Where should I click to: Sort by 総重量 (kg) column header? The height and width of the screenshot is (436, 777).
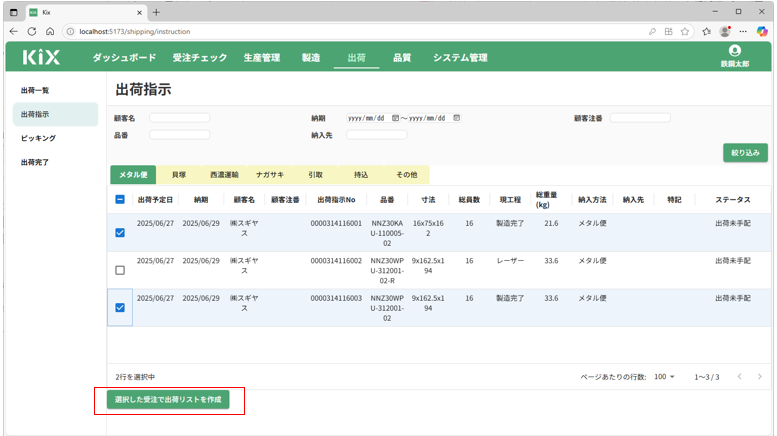546,200
